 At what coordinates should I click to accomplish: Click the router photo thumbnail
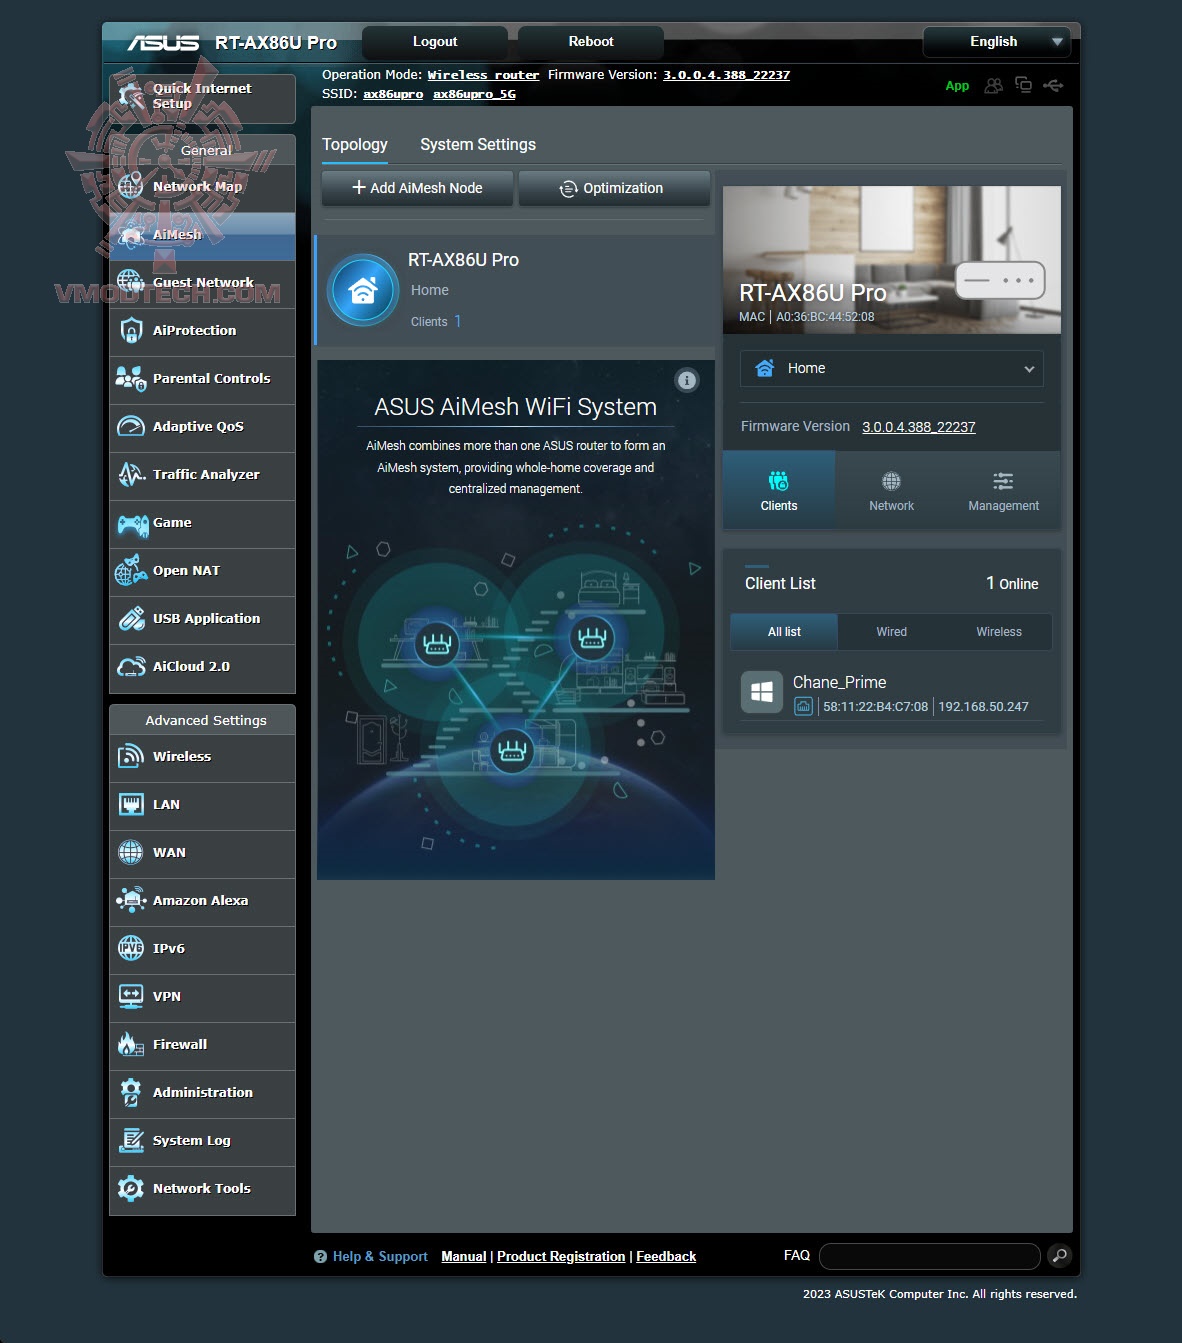[892, 260]
